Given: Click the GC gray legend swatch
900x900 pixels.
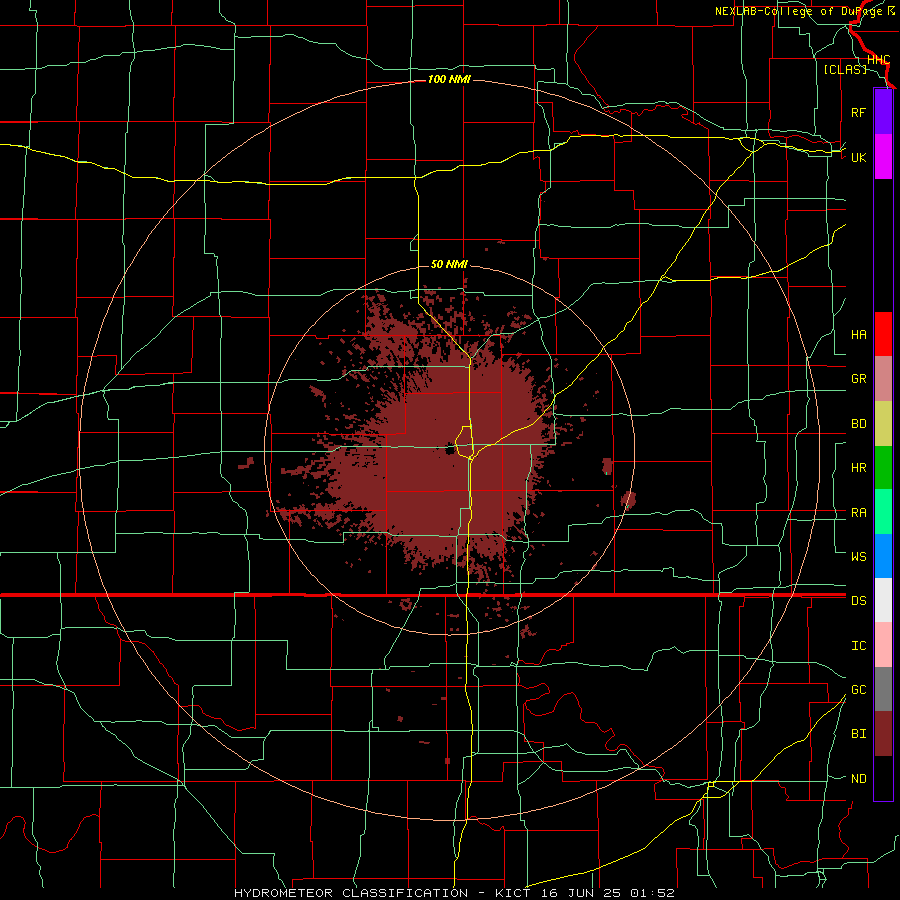Looking at the screenshot, I should pos(883,689).
